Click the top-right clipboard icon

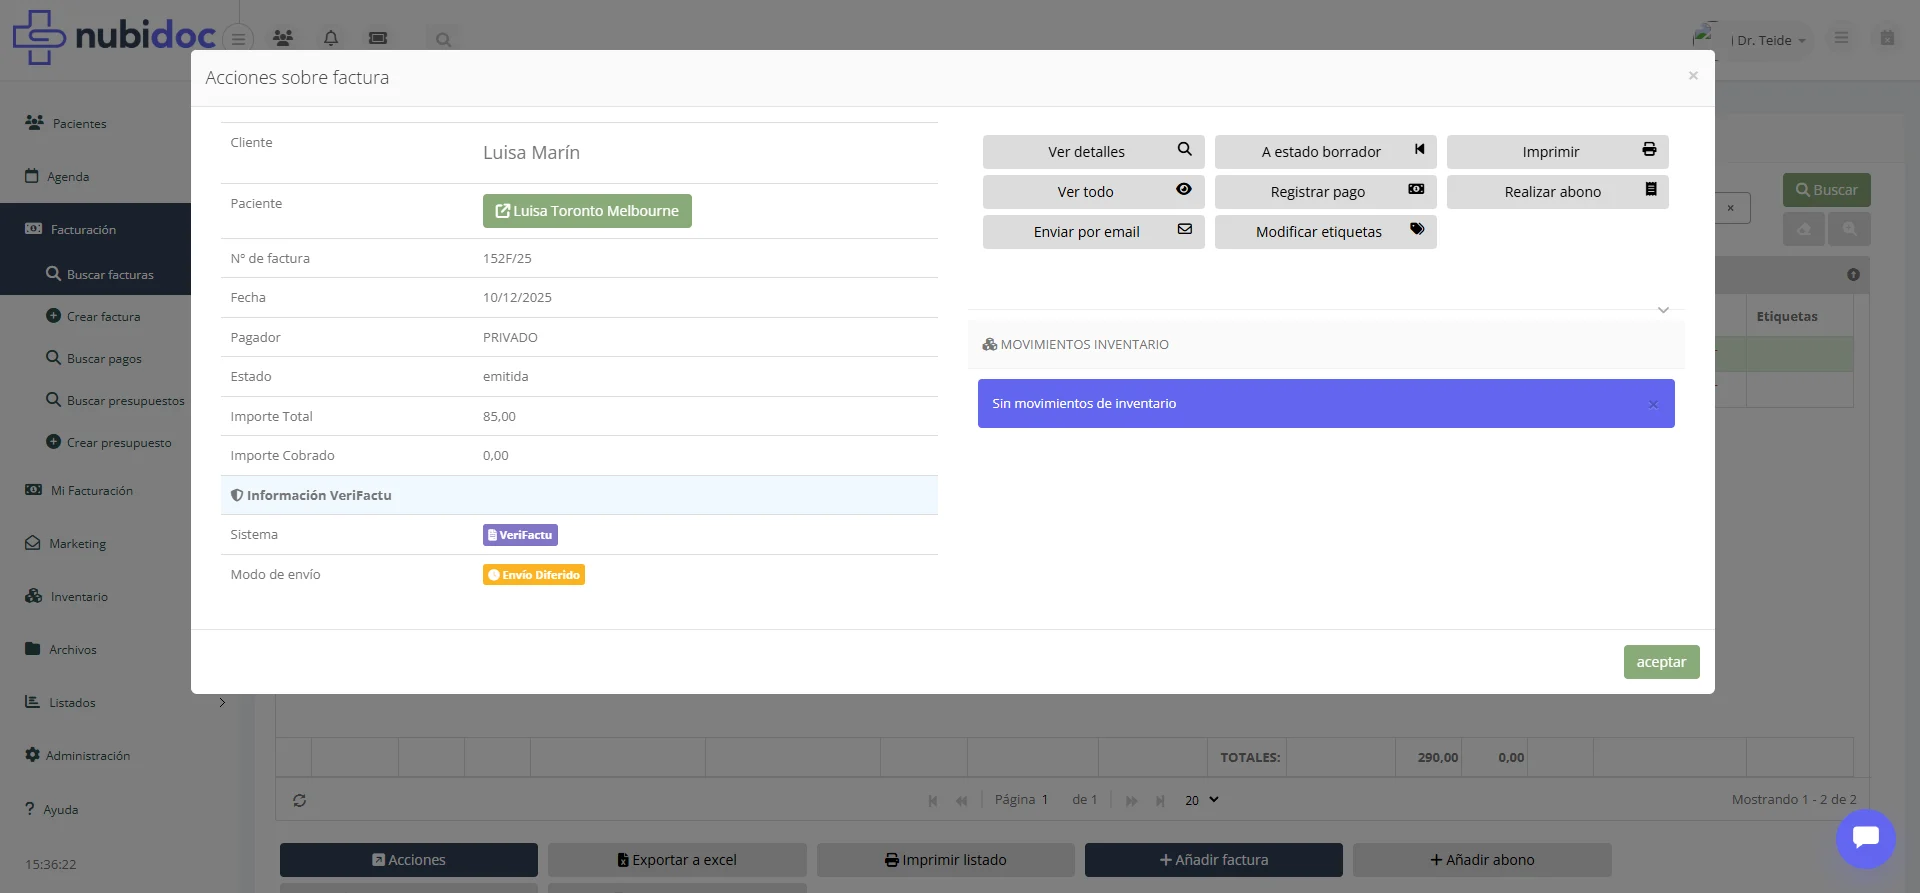pos(1887,38)
